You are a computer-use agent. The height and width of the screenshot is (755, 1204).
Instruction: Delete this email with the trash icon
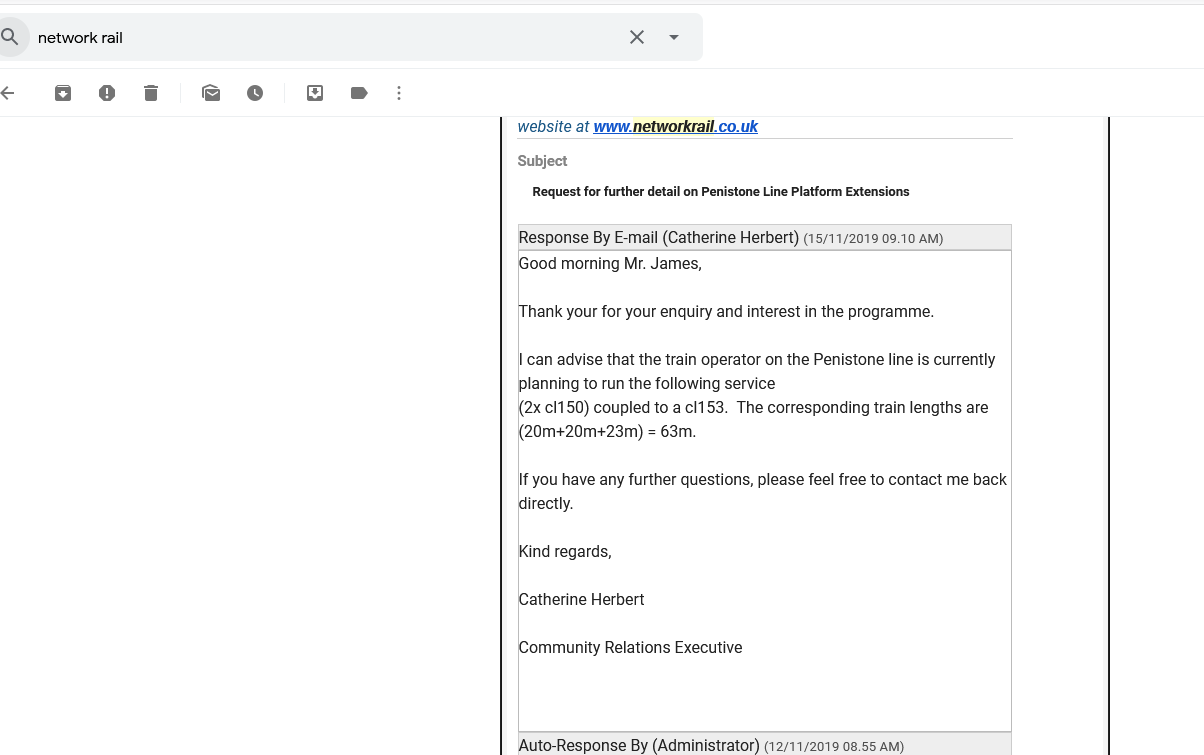(151, 93)
